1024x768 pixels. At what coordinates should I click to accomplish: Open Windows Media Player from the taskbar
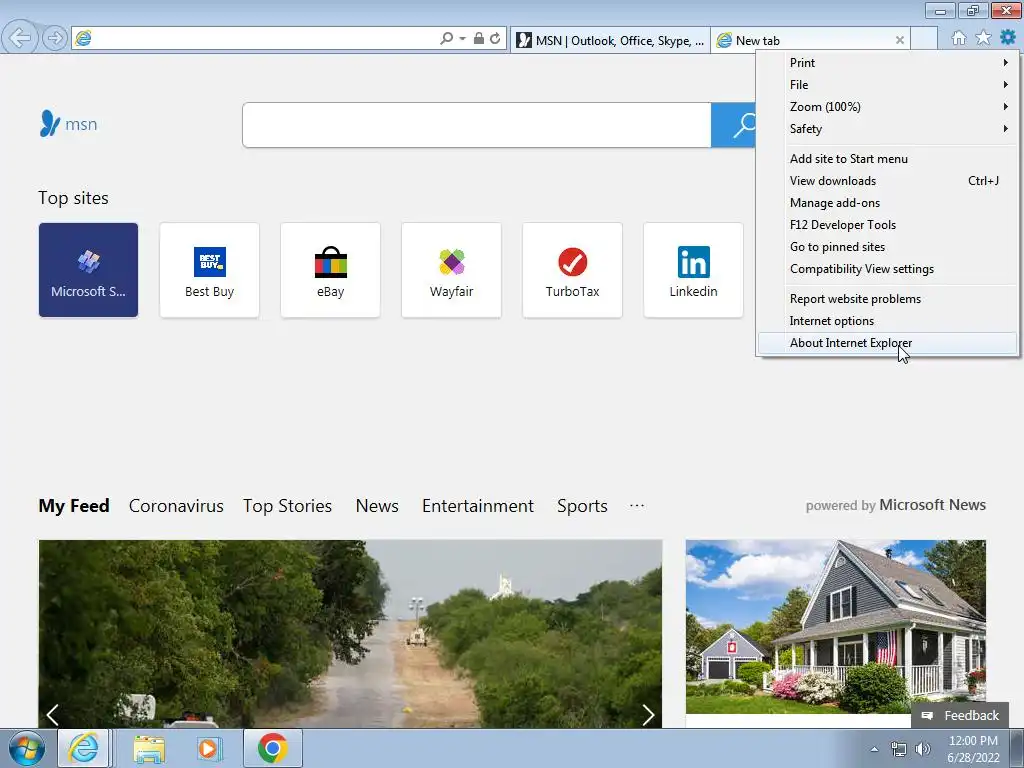[x=209, y=748]
